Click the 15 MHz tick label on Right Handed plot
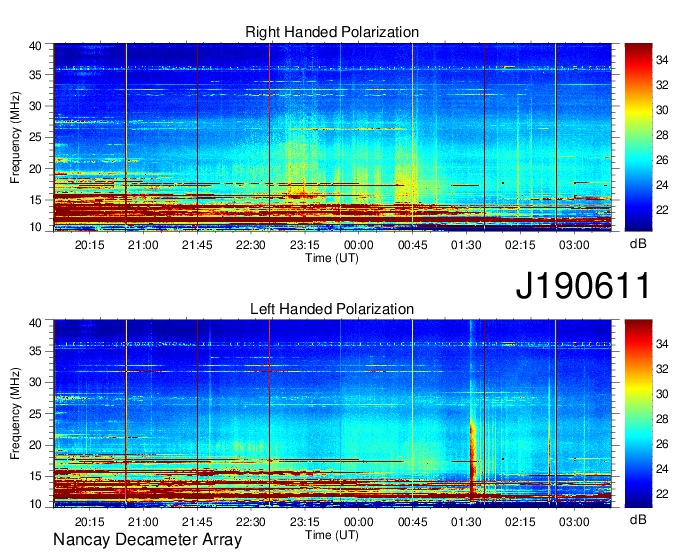 point(35,200)
